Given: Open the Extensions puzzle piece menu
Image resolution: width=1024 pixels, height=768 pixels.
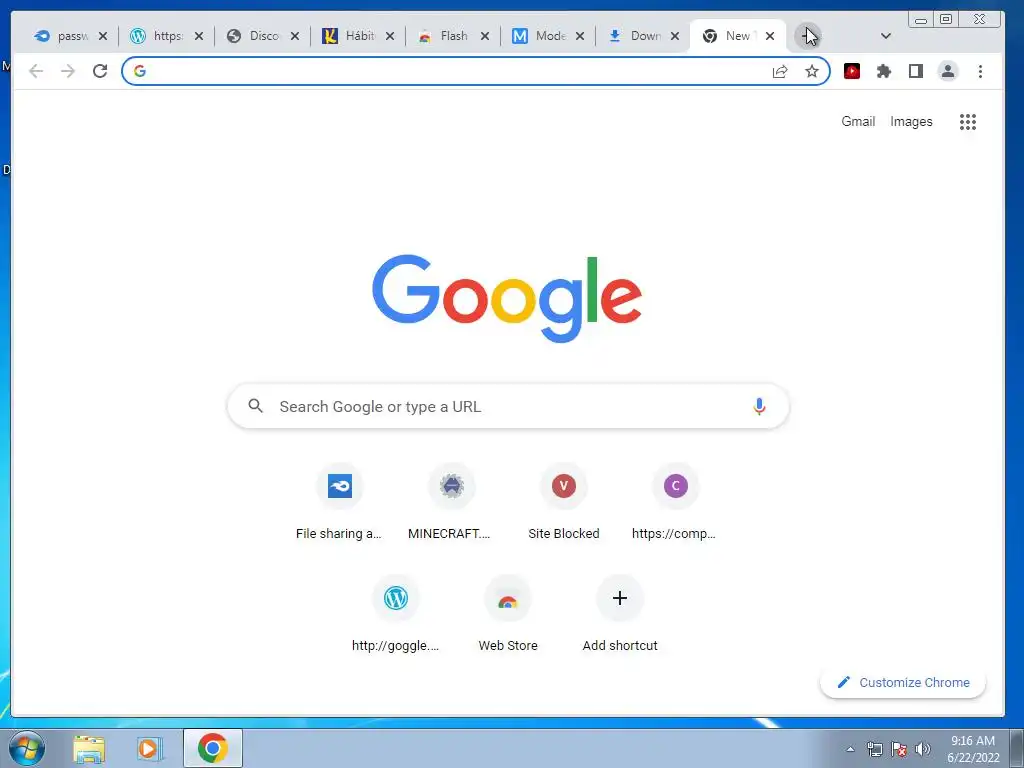Looking at the screenshot, I should pos(884,71).
